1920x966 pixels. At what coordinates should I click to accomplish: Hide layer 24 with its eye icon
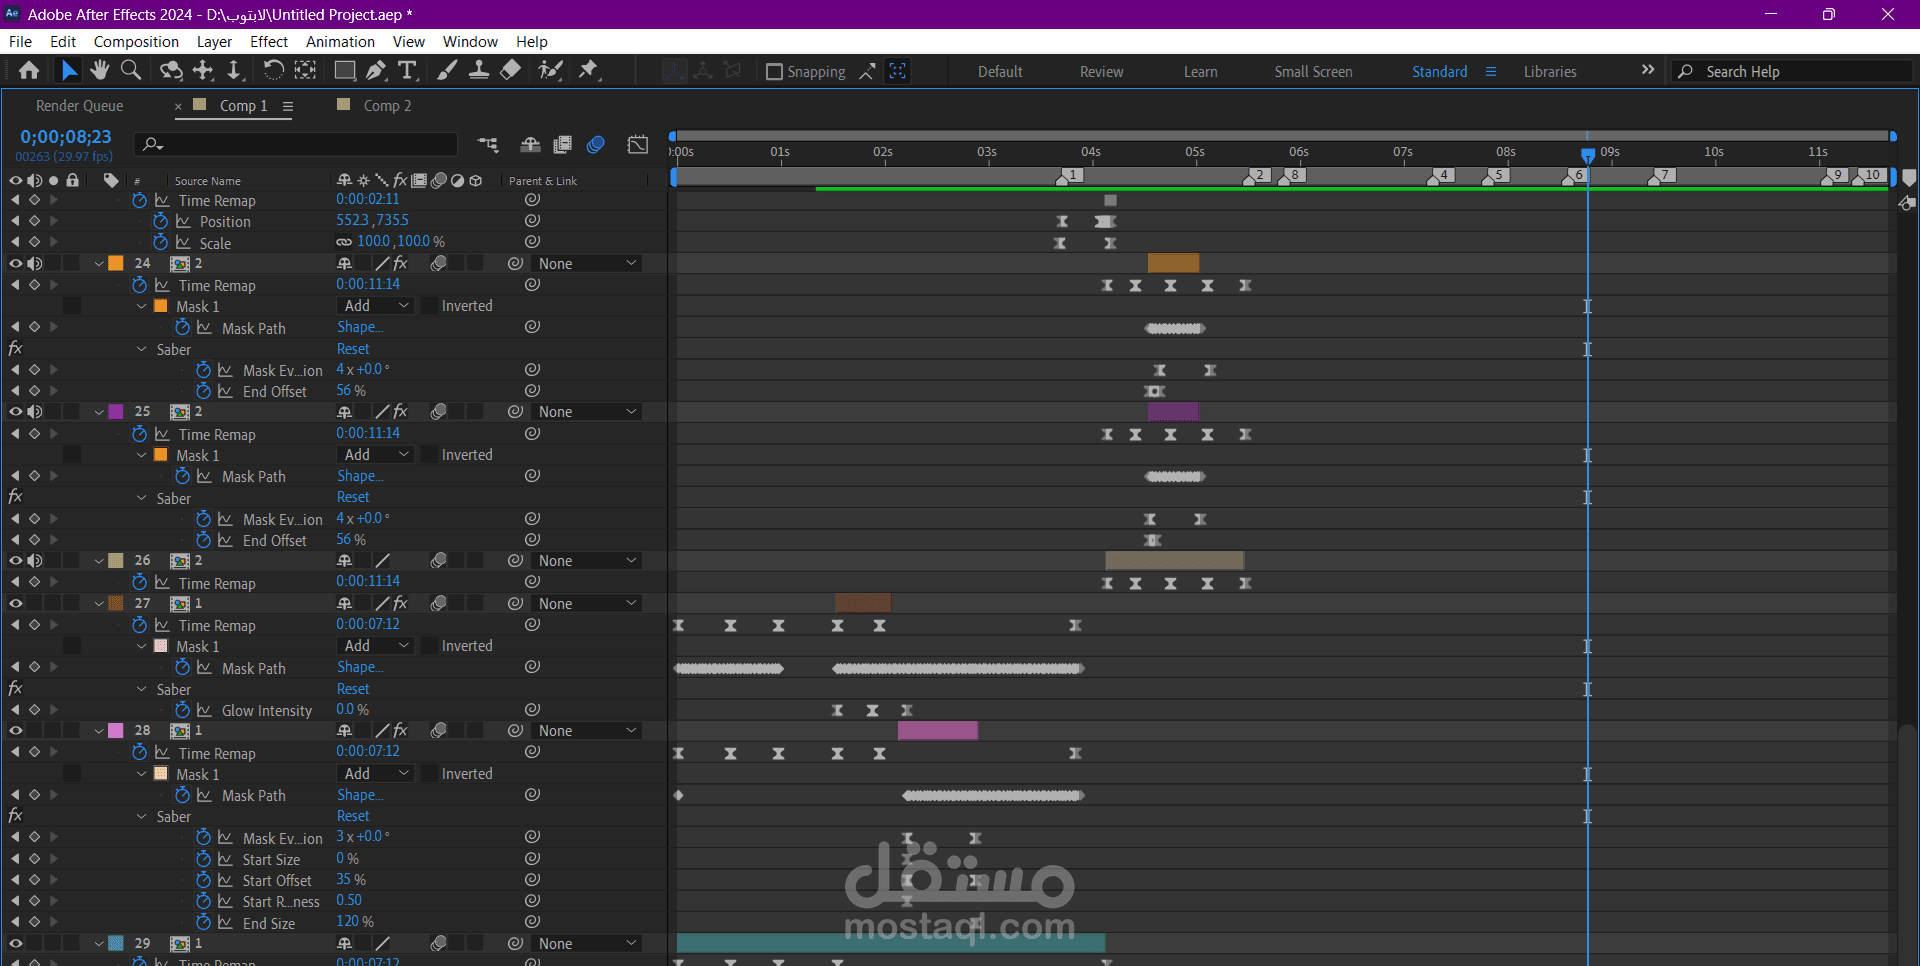tap(15, 264)
